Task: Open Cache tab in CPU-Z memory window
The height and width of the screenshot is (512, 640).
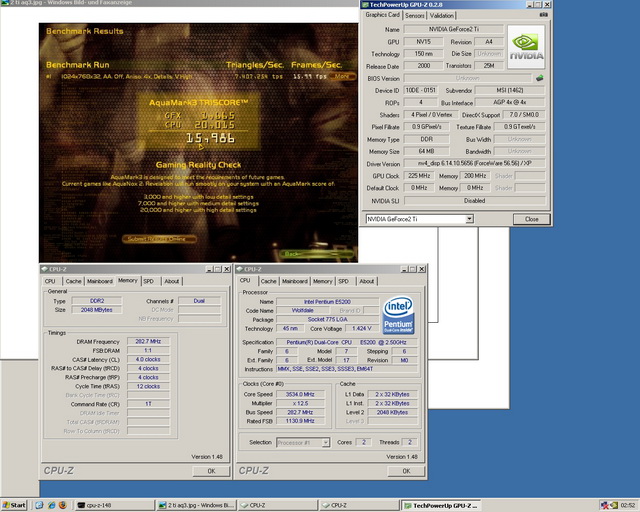Action: coord(73,281)
